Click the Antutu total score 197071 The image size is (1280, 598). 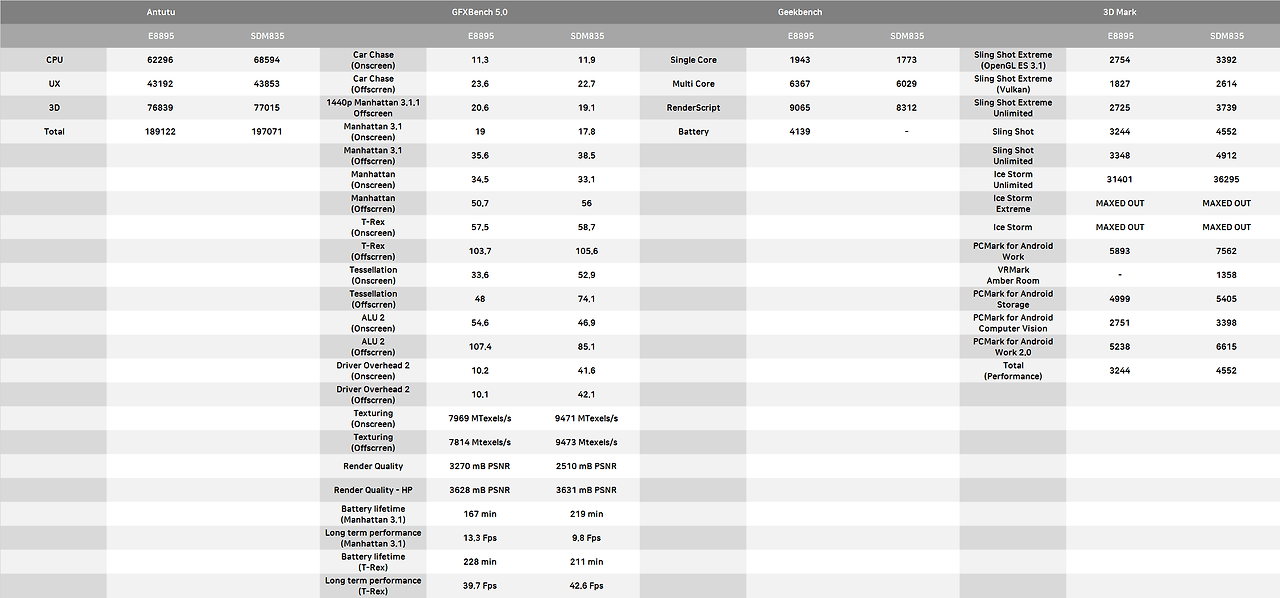(x=267, y=132)
